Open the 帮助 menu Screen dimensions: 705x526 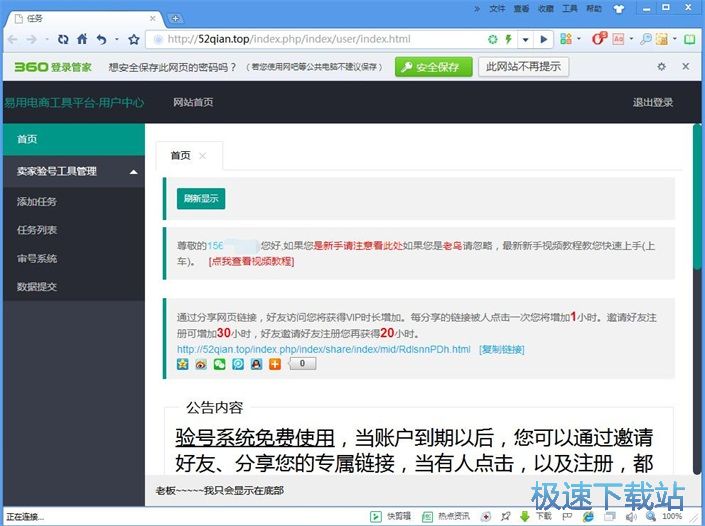pos(593,9)
